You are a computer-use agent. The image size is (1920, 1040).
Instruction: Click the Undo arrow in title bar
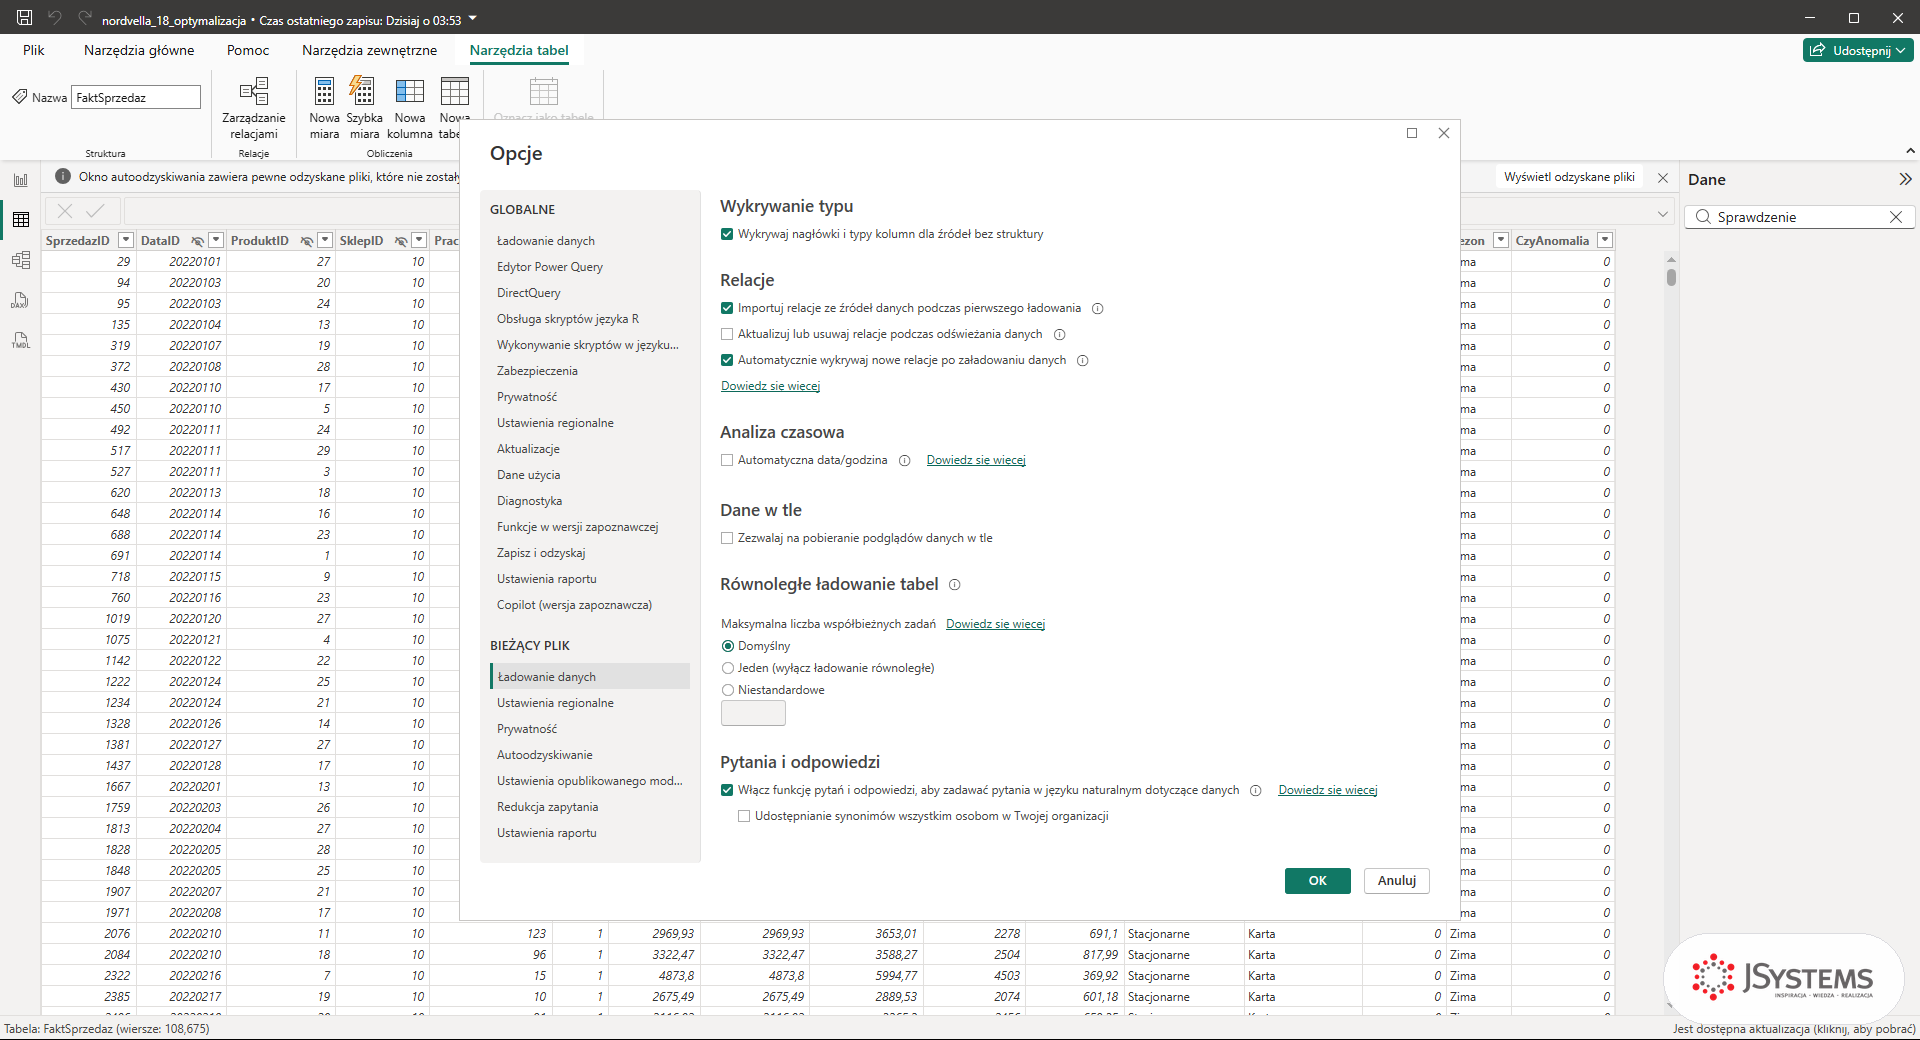click(55, 18)
